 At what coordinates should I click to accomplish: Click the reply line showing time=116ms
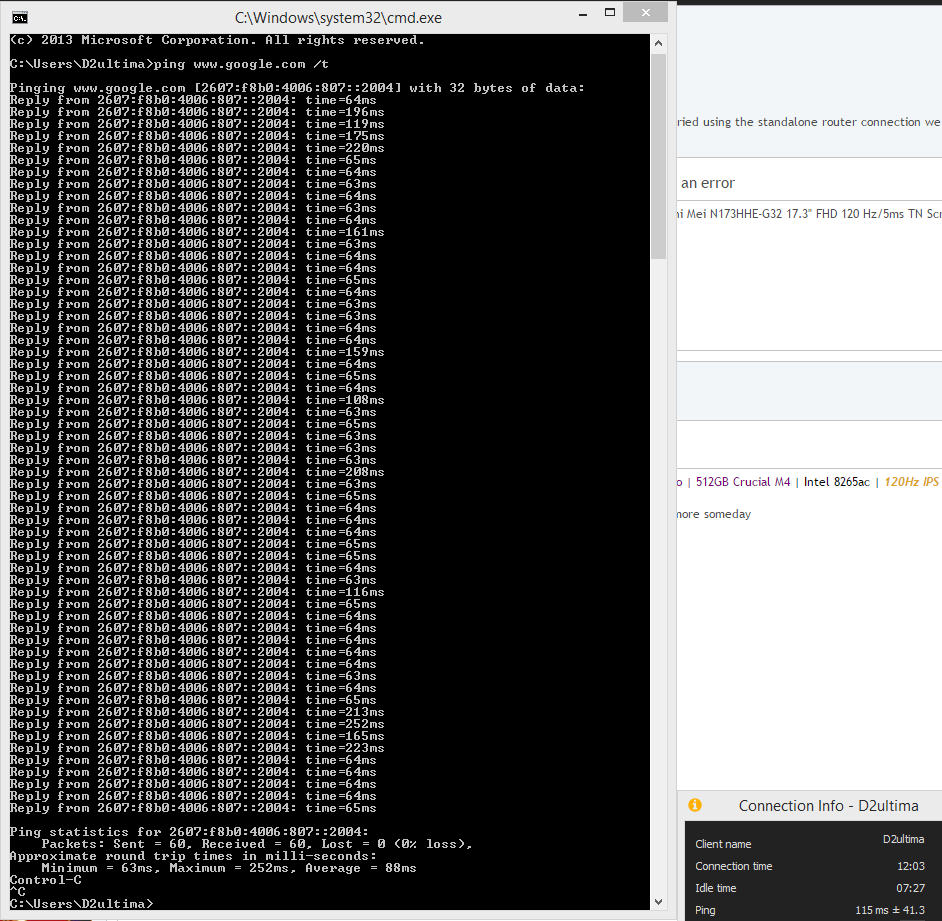pos(197,592)
